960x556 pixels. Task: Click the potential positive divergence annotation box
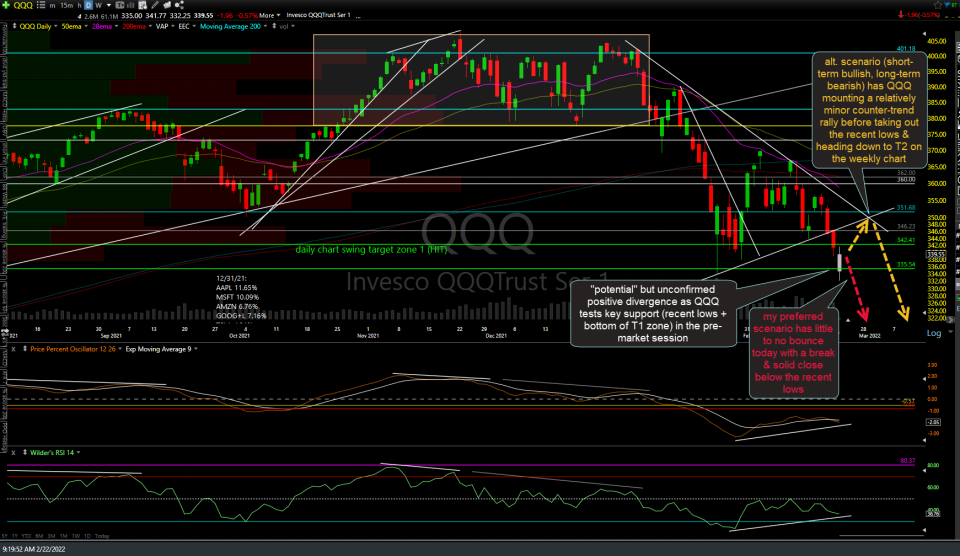tap(653, 314)
